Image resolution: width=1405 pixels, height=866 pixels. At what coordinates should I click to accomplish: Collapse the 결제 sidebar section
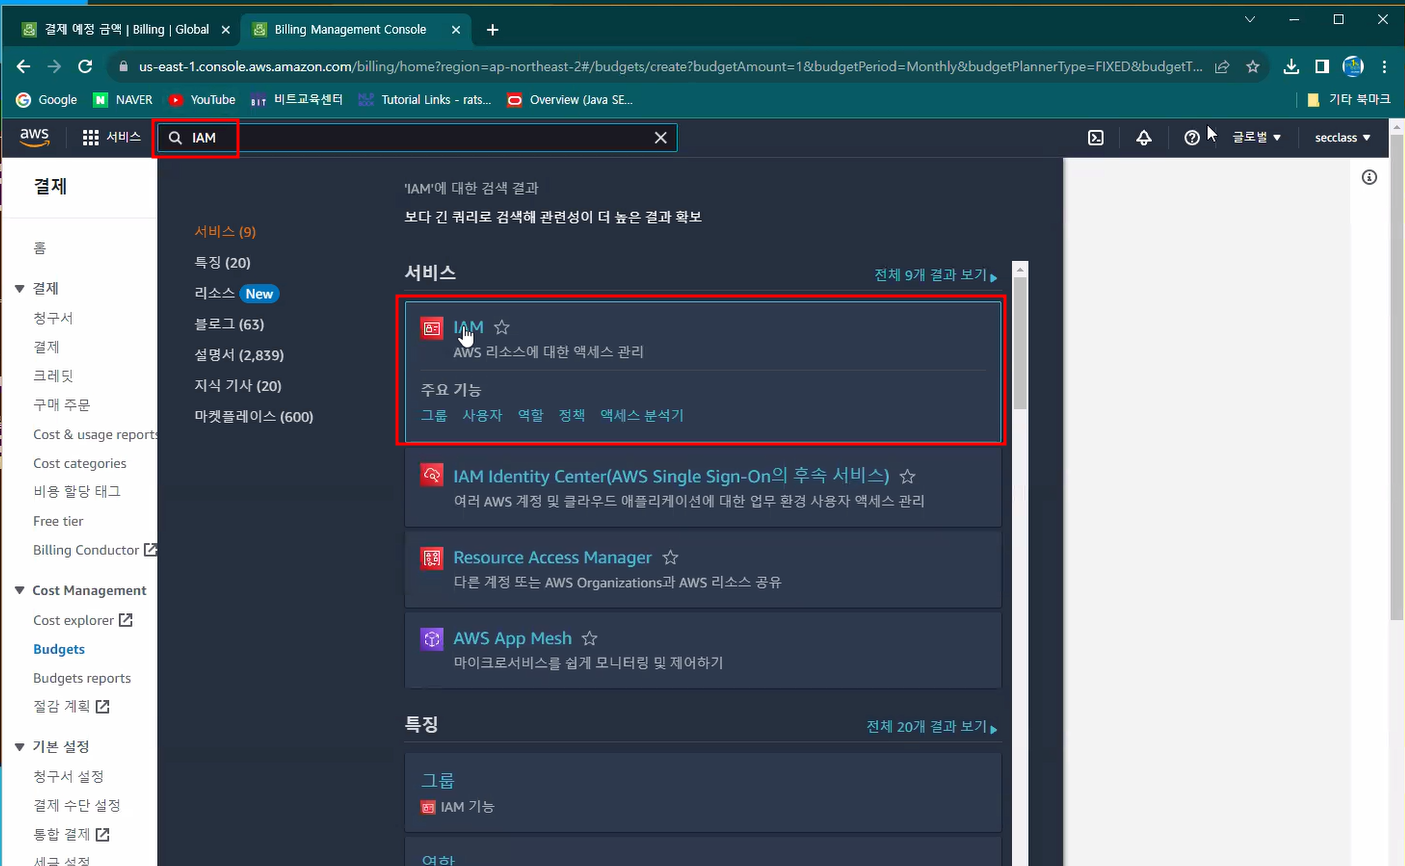[19, 288]
